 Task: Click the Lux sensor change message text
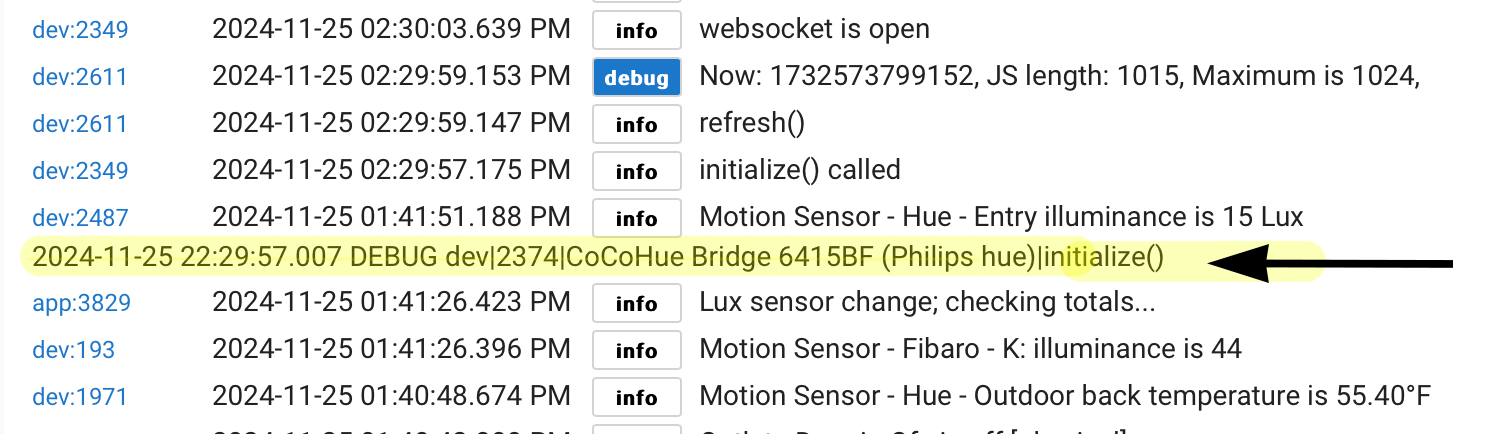[x=927, y=303]
